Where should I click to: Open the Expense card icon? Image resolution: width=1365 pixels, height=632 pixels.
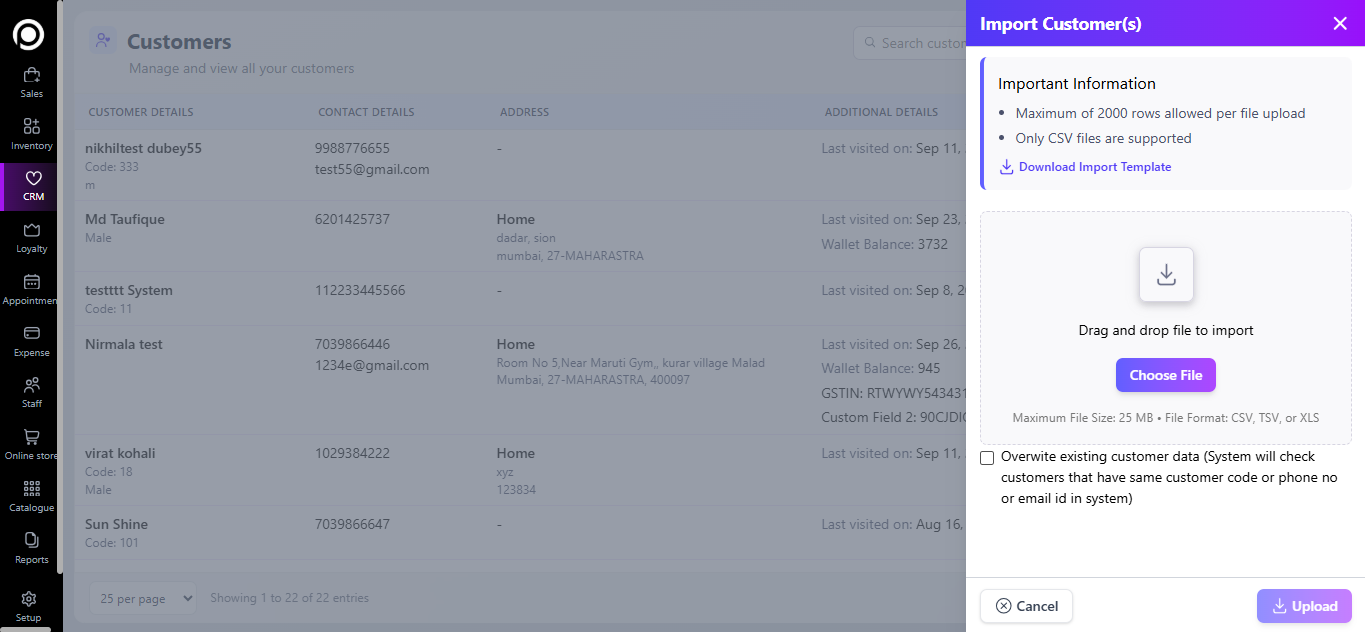pyautogui.click(x=31, y=334)
